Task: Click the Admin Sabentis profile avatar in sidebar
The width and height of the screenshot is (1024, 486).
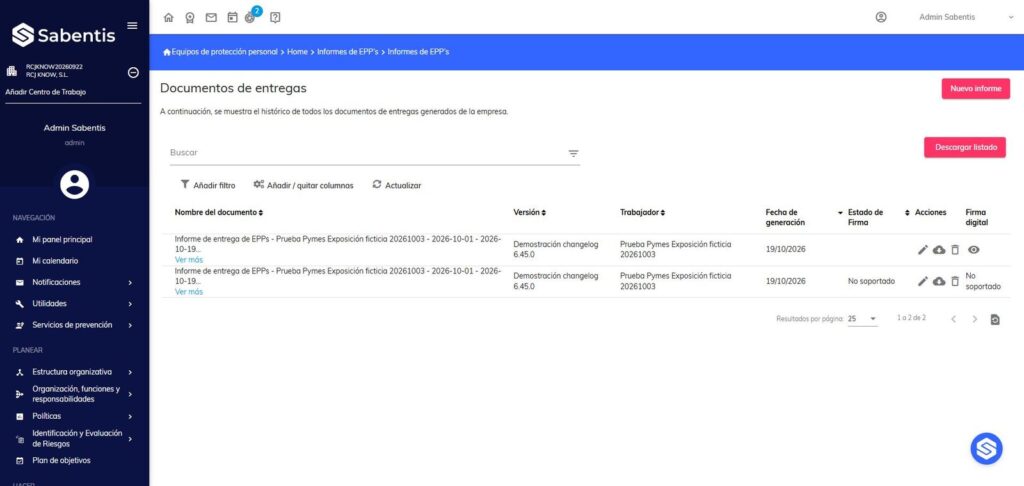Action: [x=74, y=184]
